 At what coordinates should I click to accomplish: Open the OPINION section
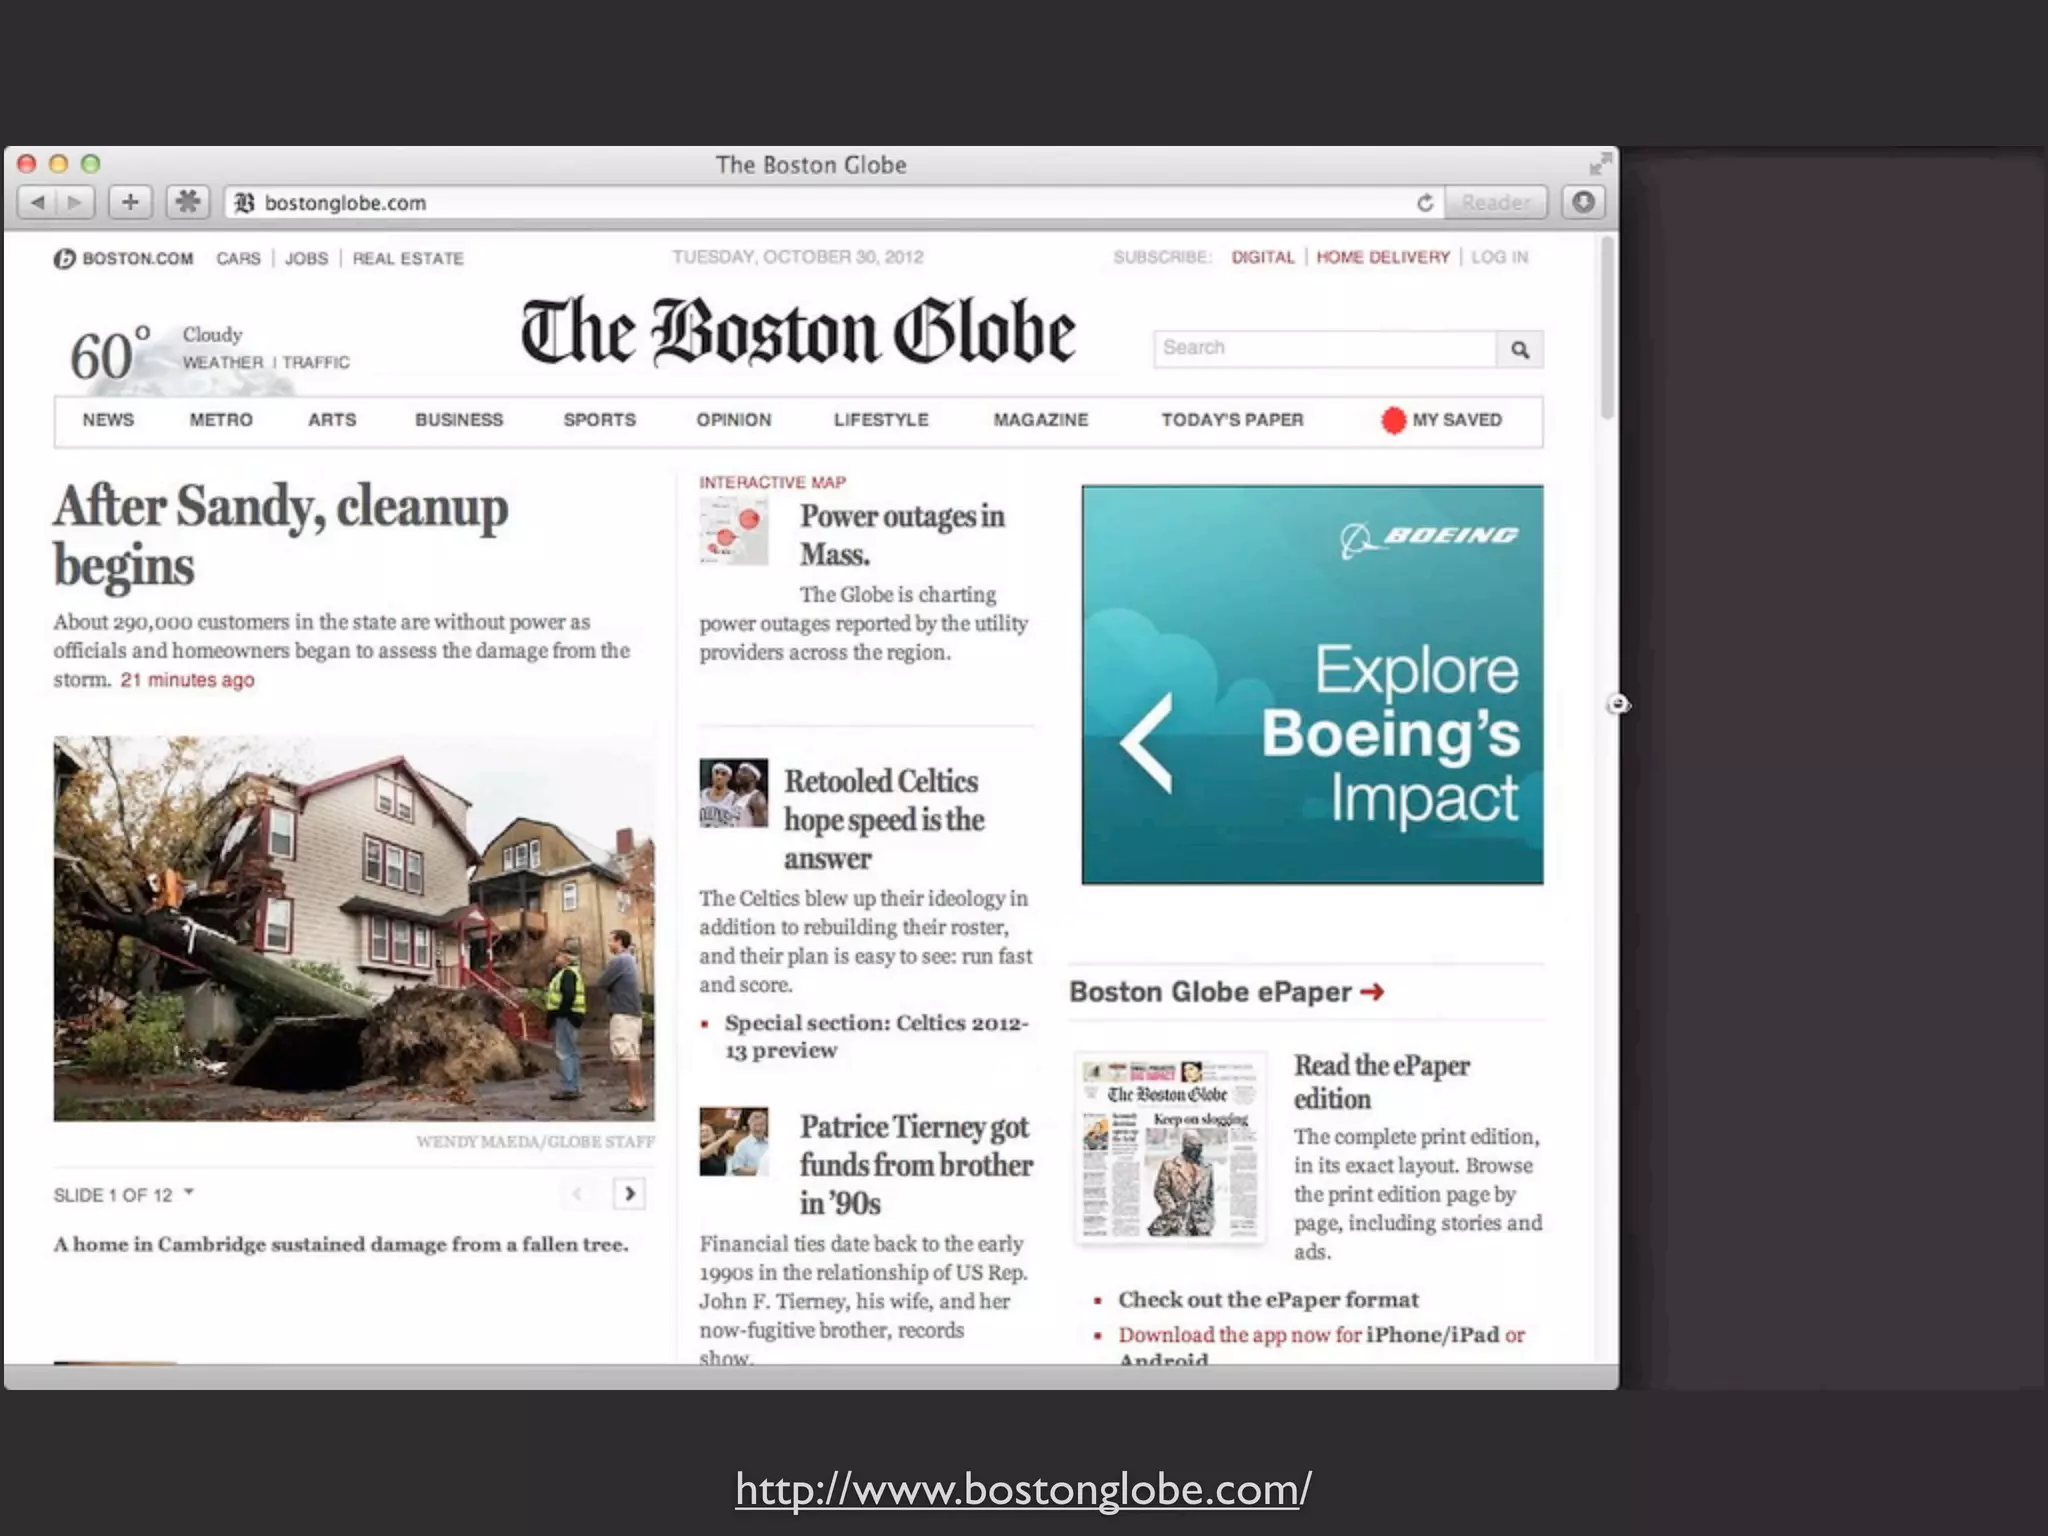(734, 420)
